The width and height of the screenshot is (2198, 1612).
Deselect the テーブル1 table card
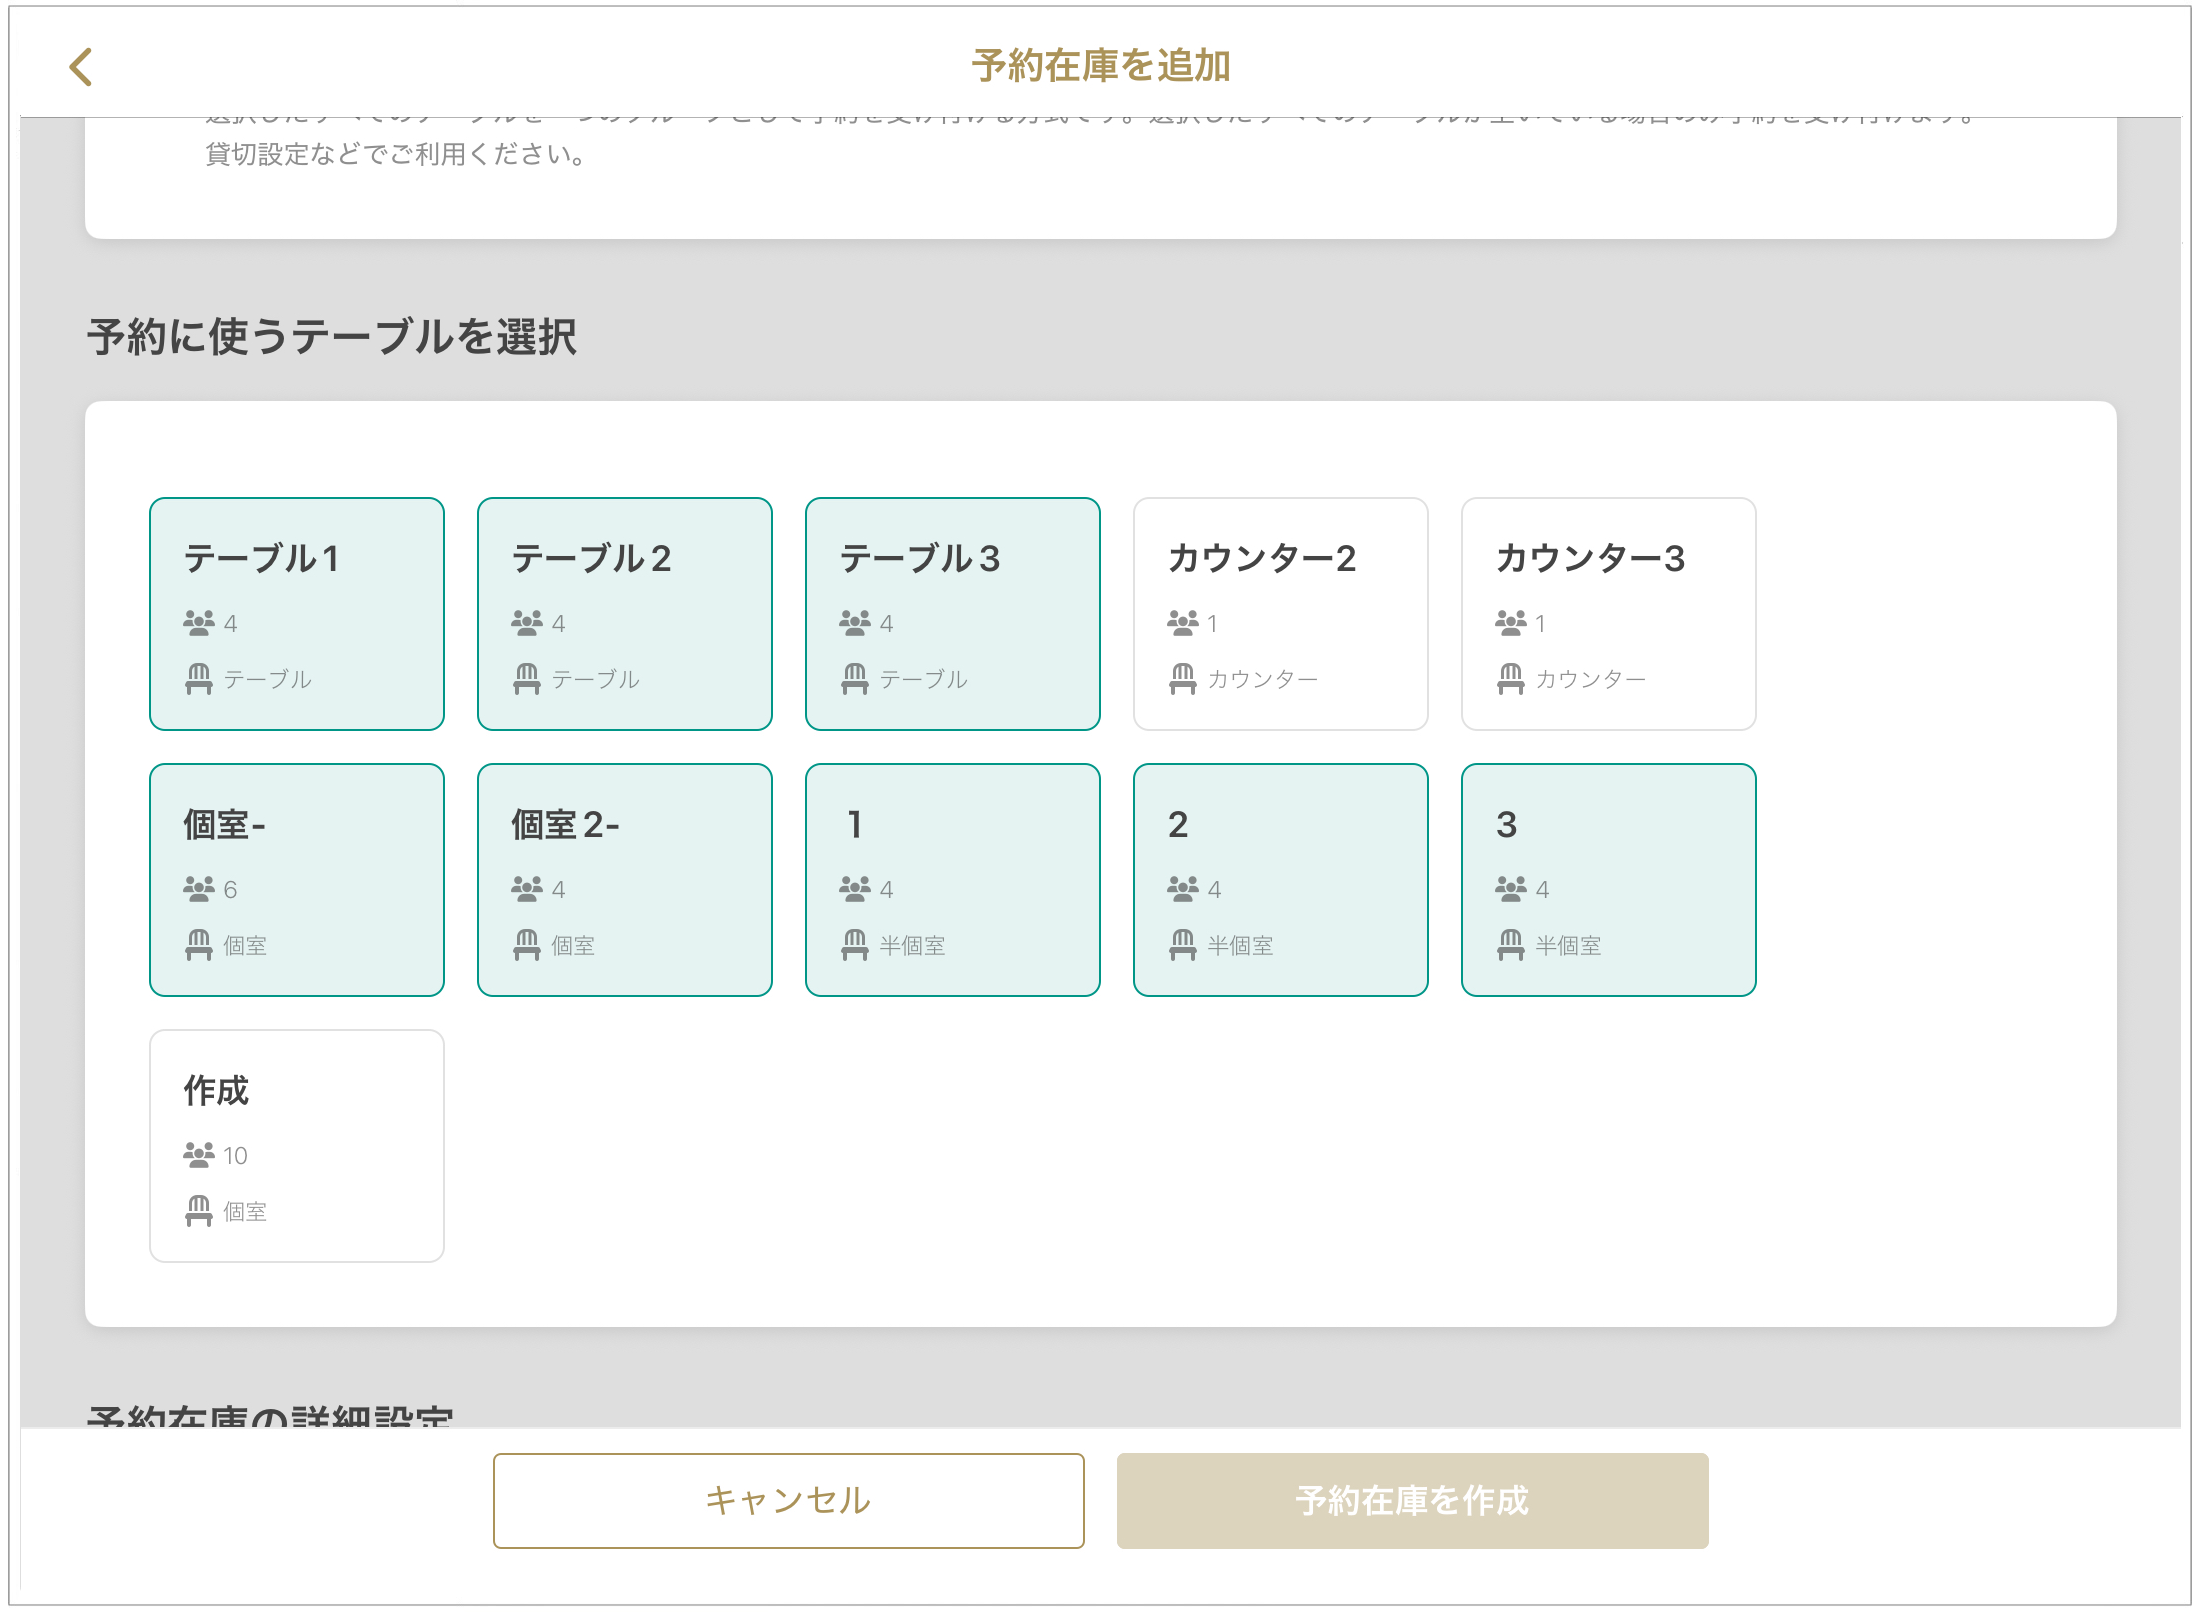[297, 614]
